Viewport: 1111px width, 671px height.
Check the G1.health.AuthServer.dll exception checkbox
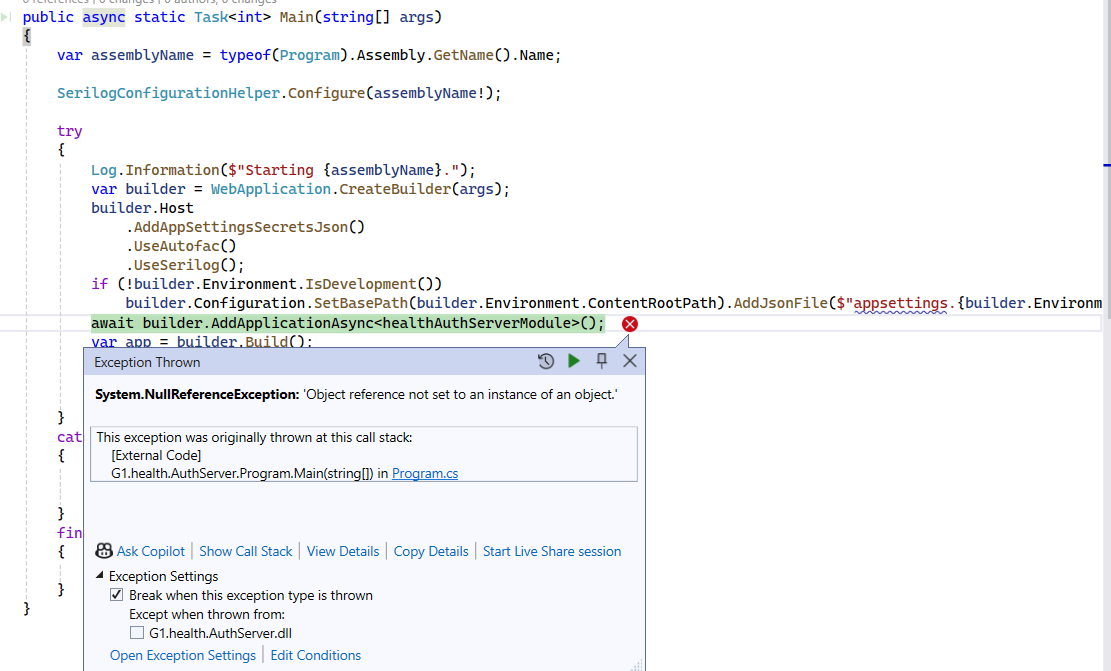click(x=137, y=633)
